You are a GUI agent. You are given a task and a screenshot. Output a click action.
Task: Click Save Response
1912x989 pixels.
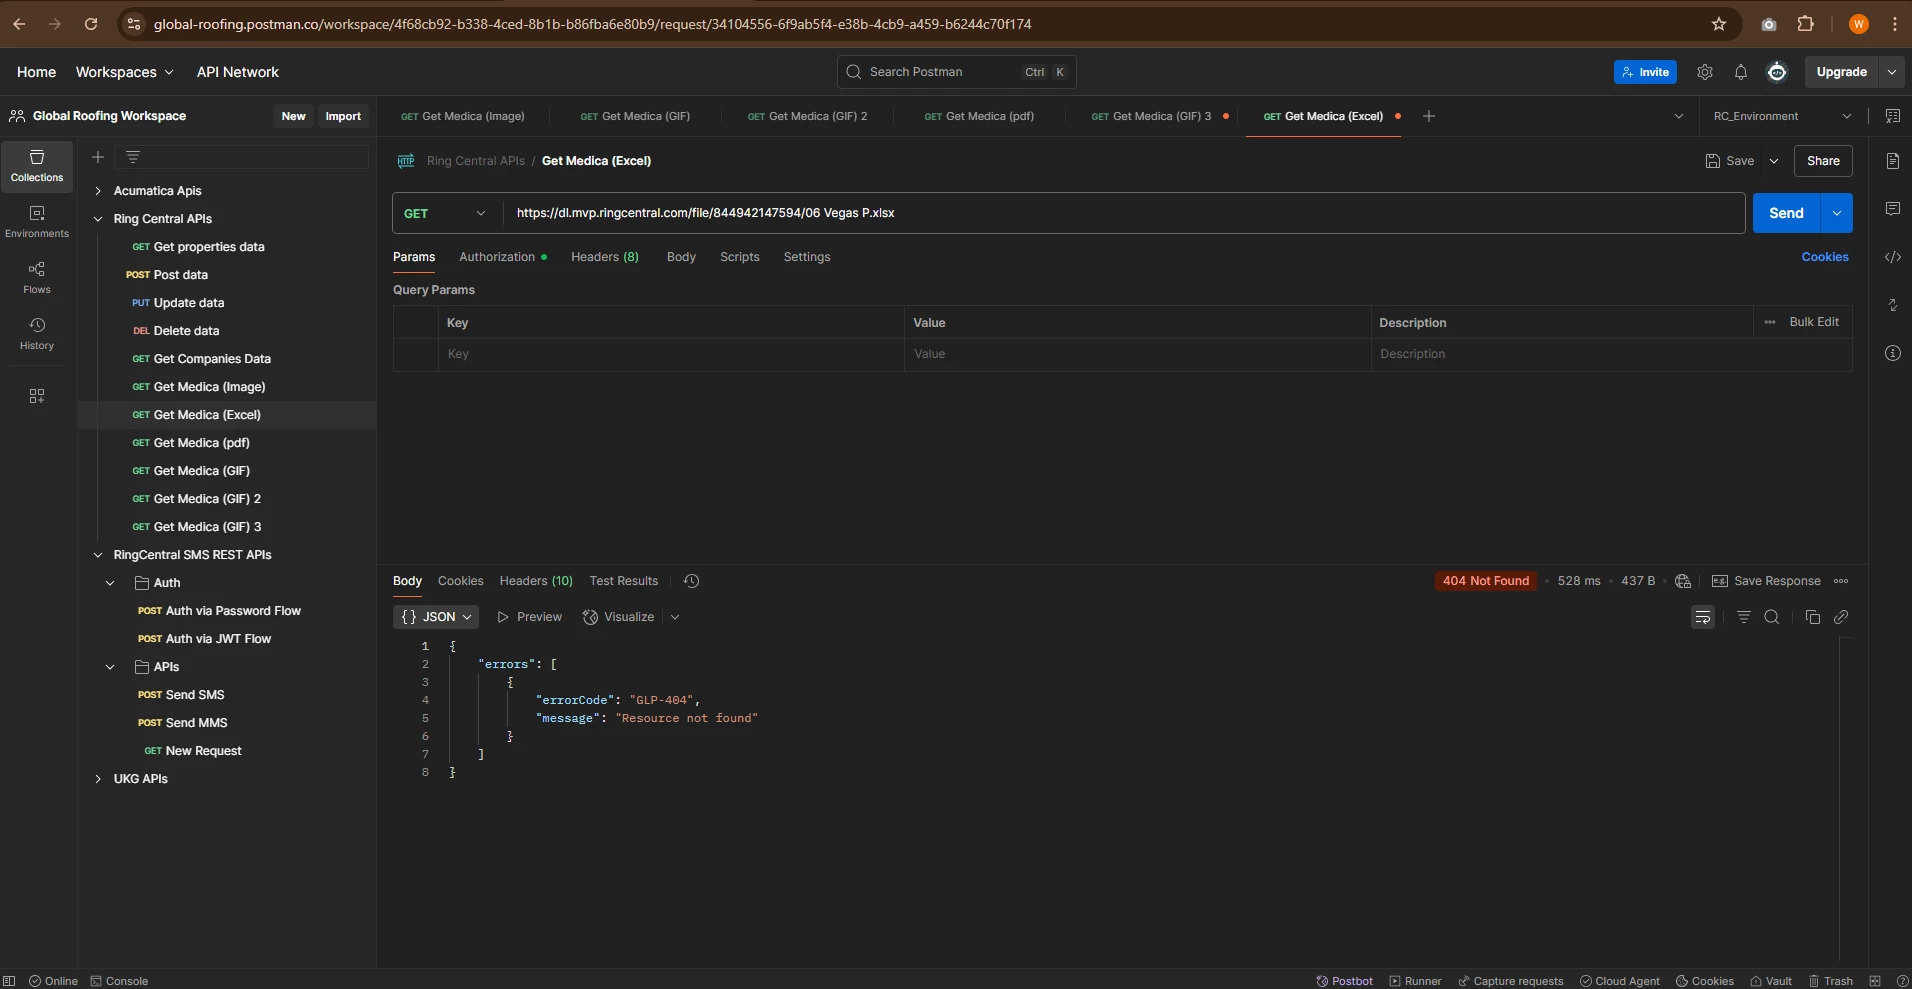(1766, 581)
